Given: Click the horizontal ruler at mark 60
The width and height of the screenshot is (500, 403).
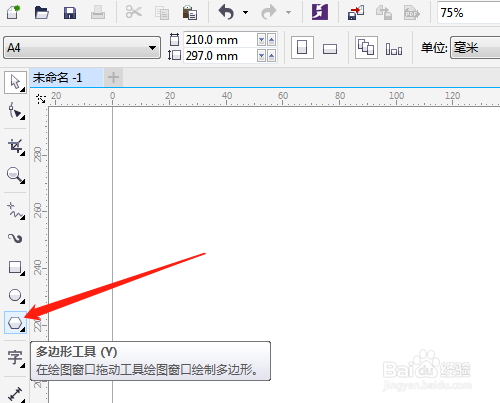Looking at the screenshot, I should coord(283,96).
